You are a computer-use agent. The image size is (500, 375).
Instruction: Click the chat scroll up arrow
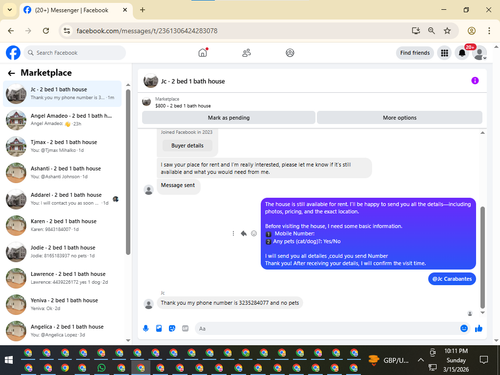[482, 133]
